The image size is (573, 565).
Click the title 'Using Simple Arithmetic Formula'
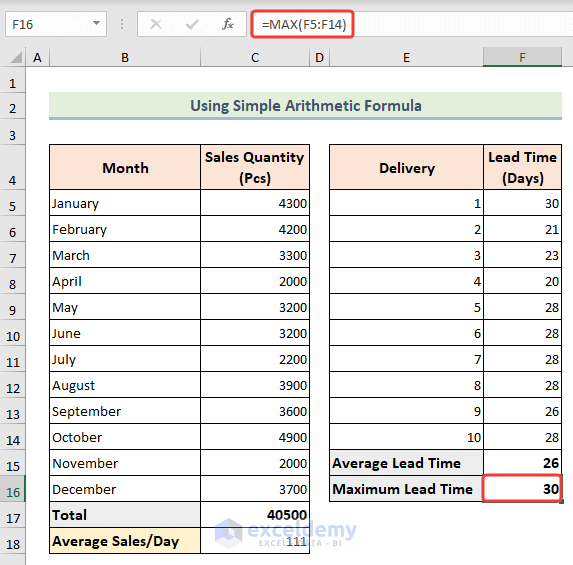(306, 106)
